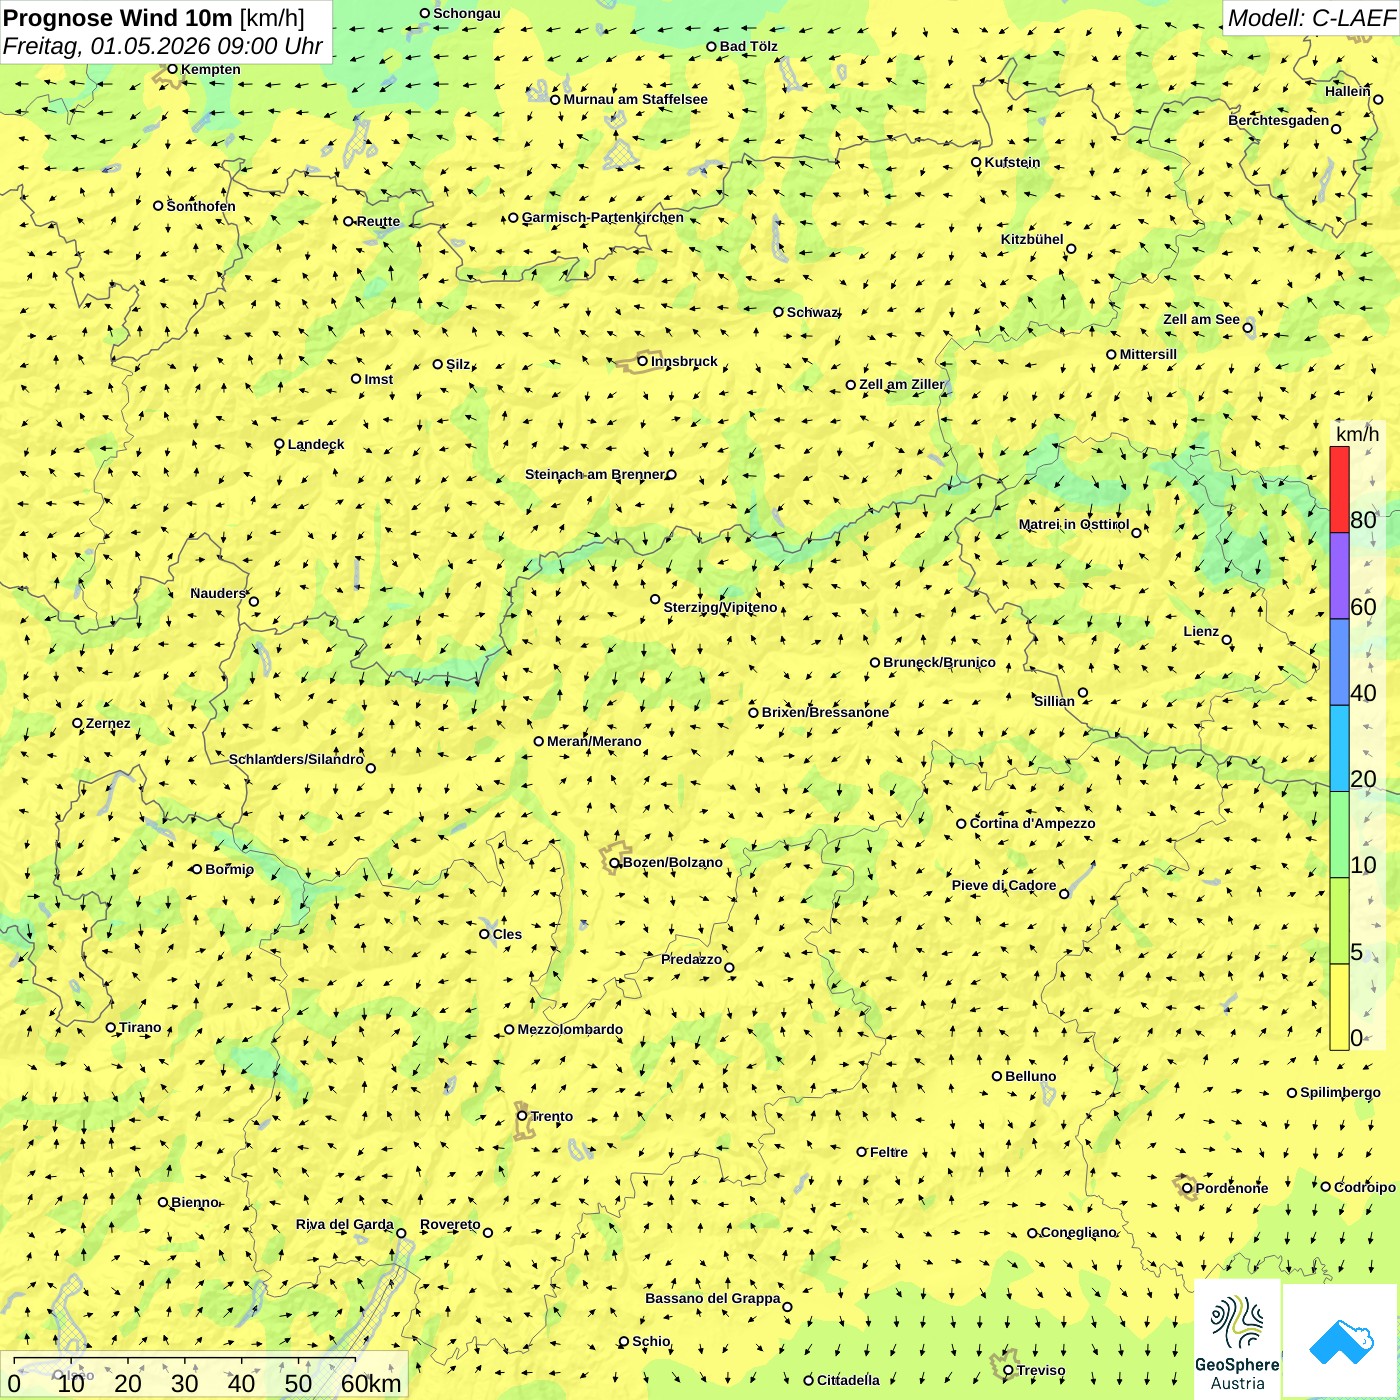
Task: Click the Matrei in Osttirol marker
Action: [x=1136, y=532]
